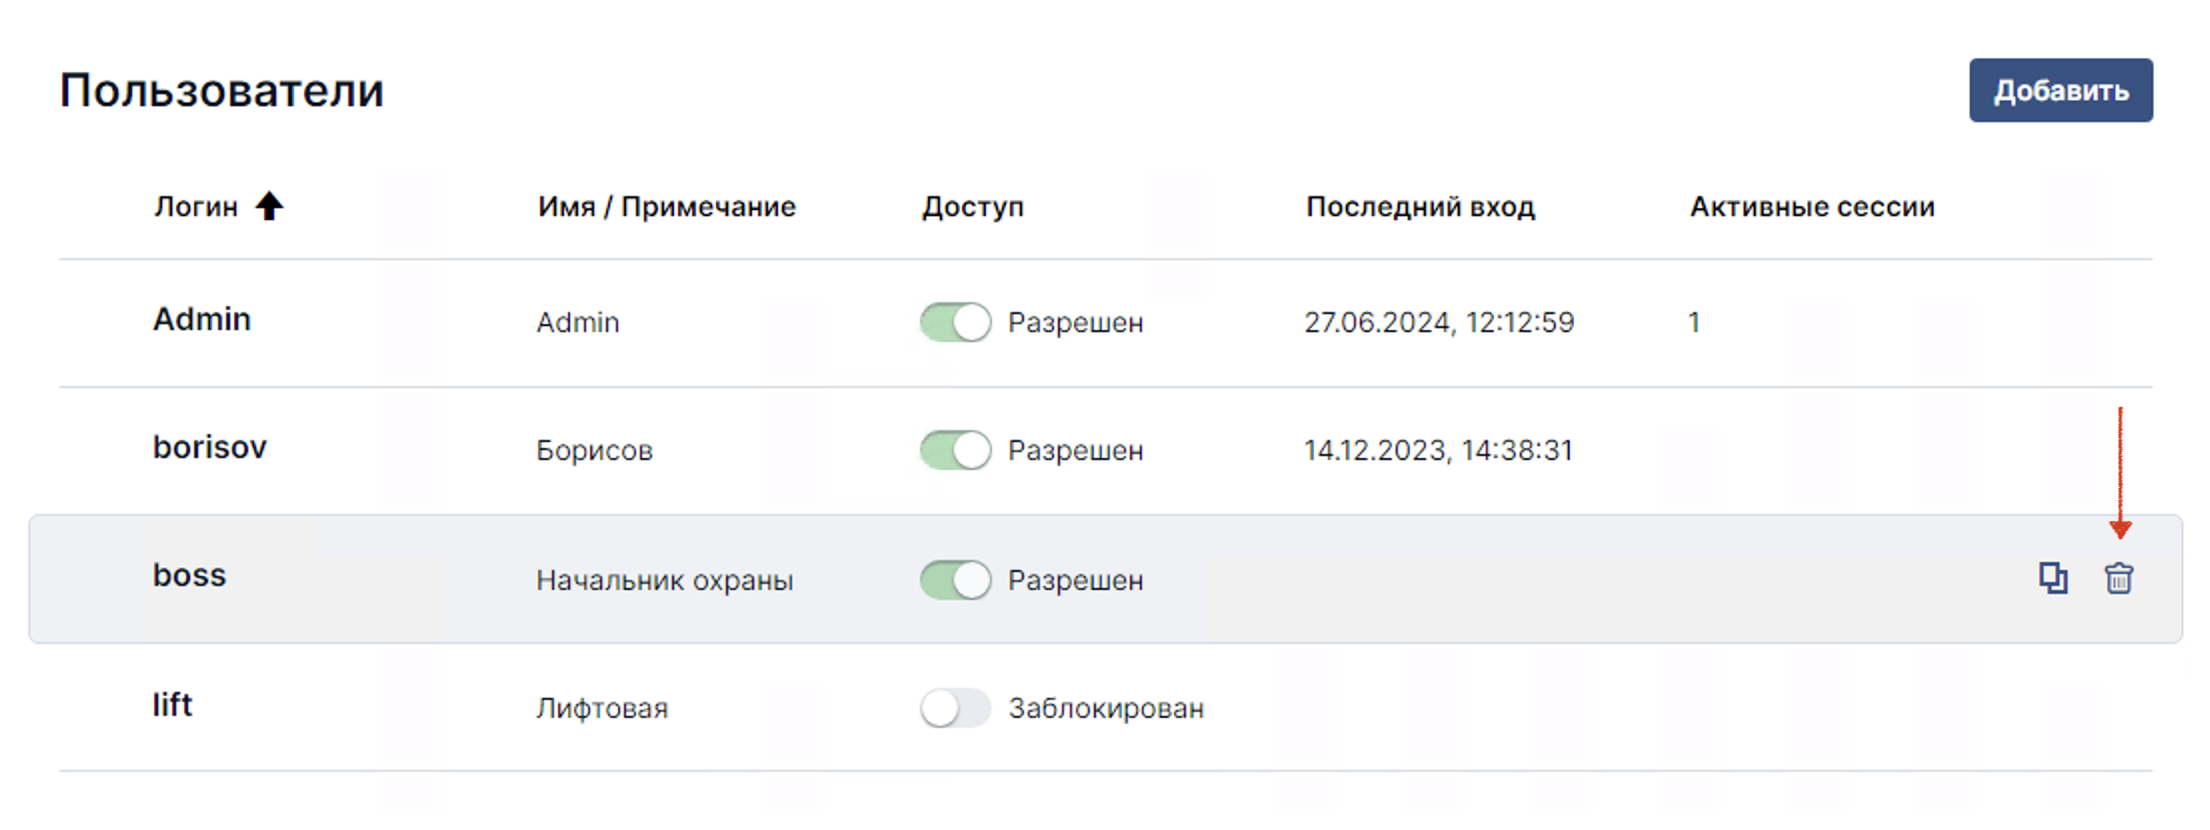Click the Лифтовая note in lift row
This screenshot has width=2210, height=830.
[x=602, y=708]
